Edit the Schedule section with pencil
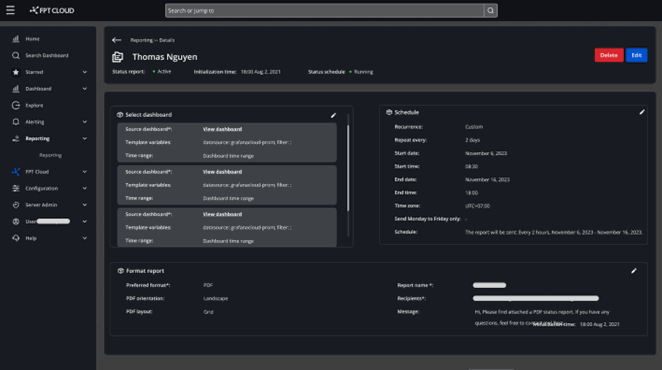This screenshot has height=370, width=662. [642, 112]
